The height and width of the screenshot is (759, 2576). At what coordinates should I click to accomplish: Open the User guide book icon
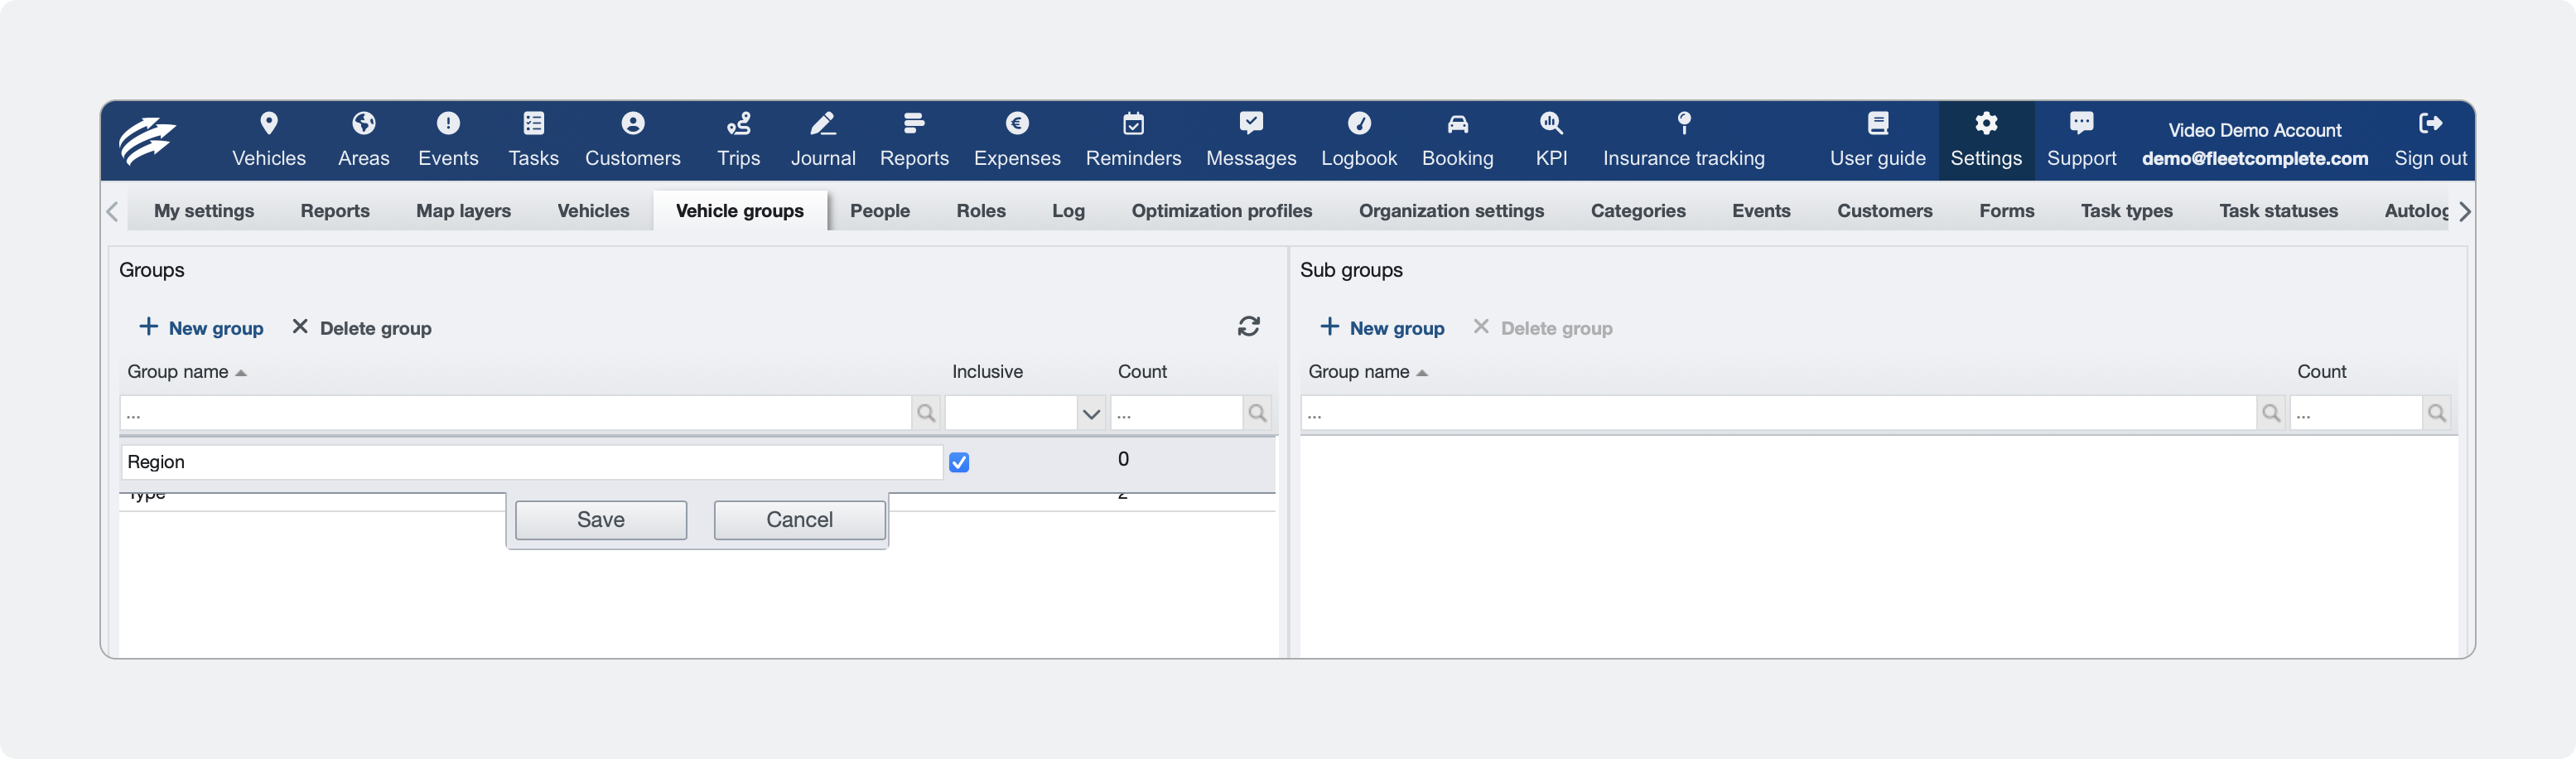point(1877,123)
